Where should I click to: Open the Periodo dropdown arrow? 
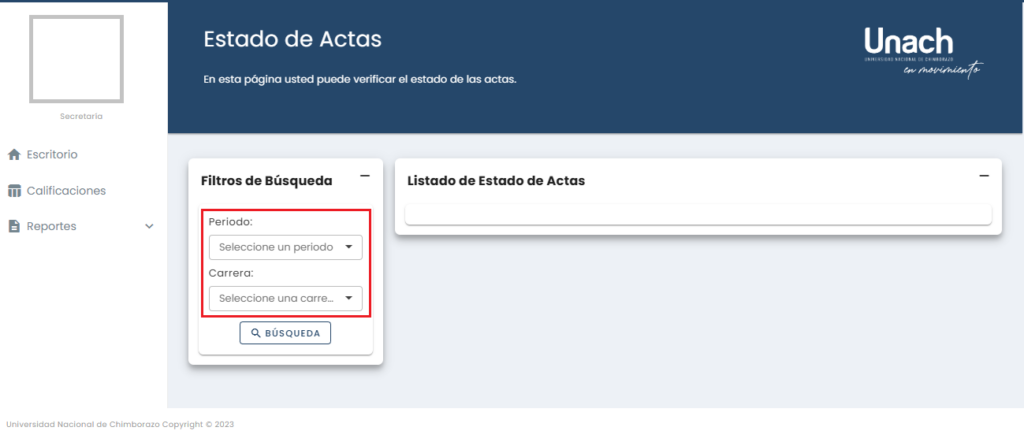pyautogui.click(x=349, y=247)
